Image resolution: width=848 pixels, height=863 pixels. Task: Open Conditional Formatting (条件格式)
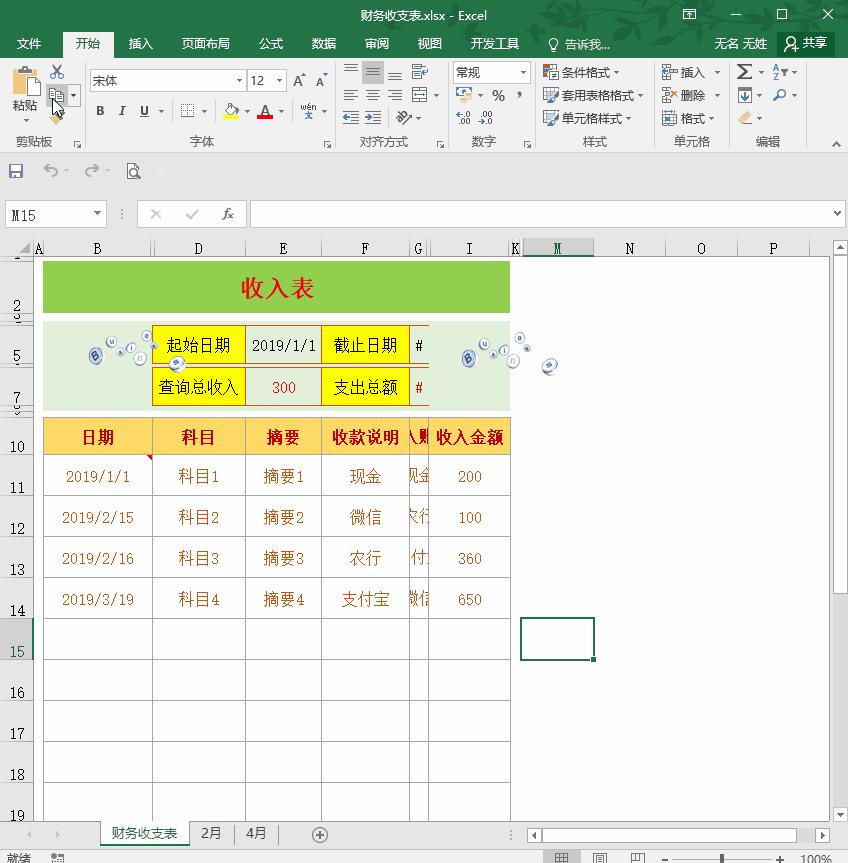tap(577, 72)
